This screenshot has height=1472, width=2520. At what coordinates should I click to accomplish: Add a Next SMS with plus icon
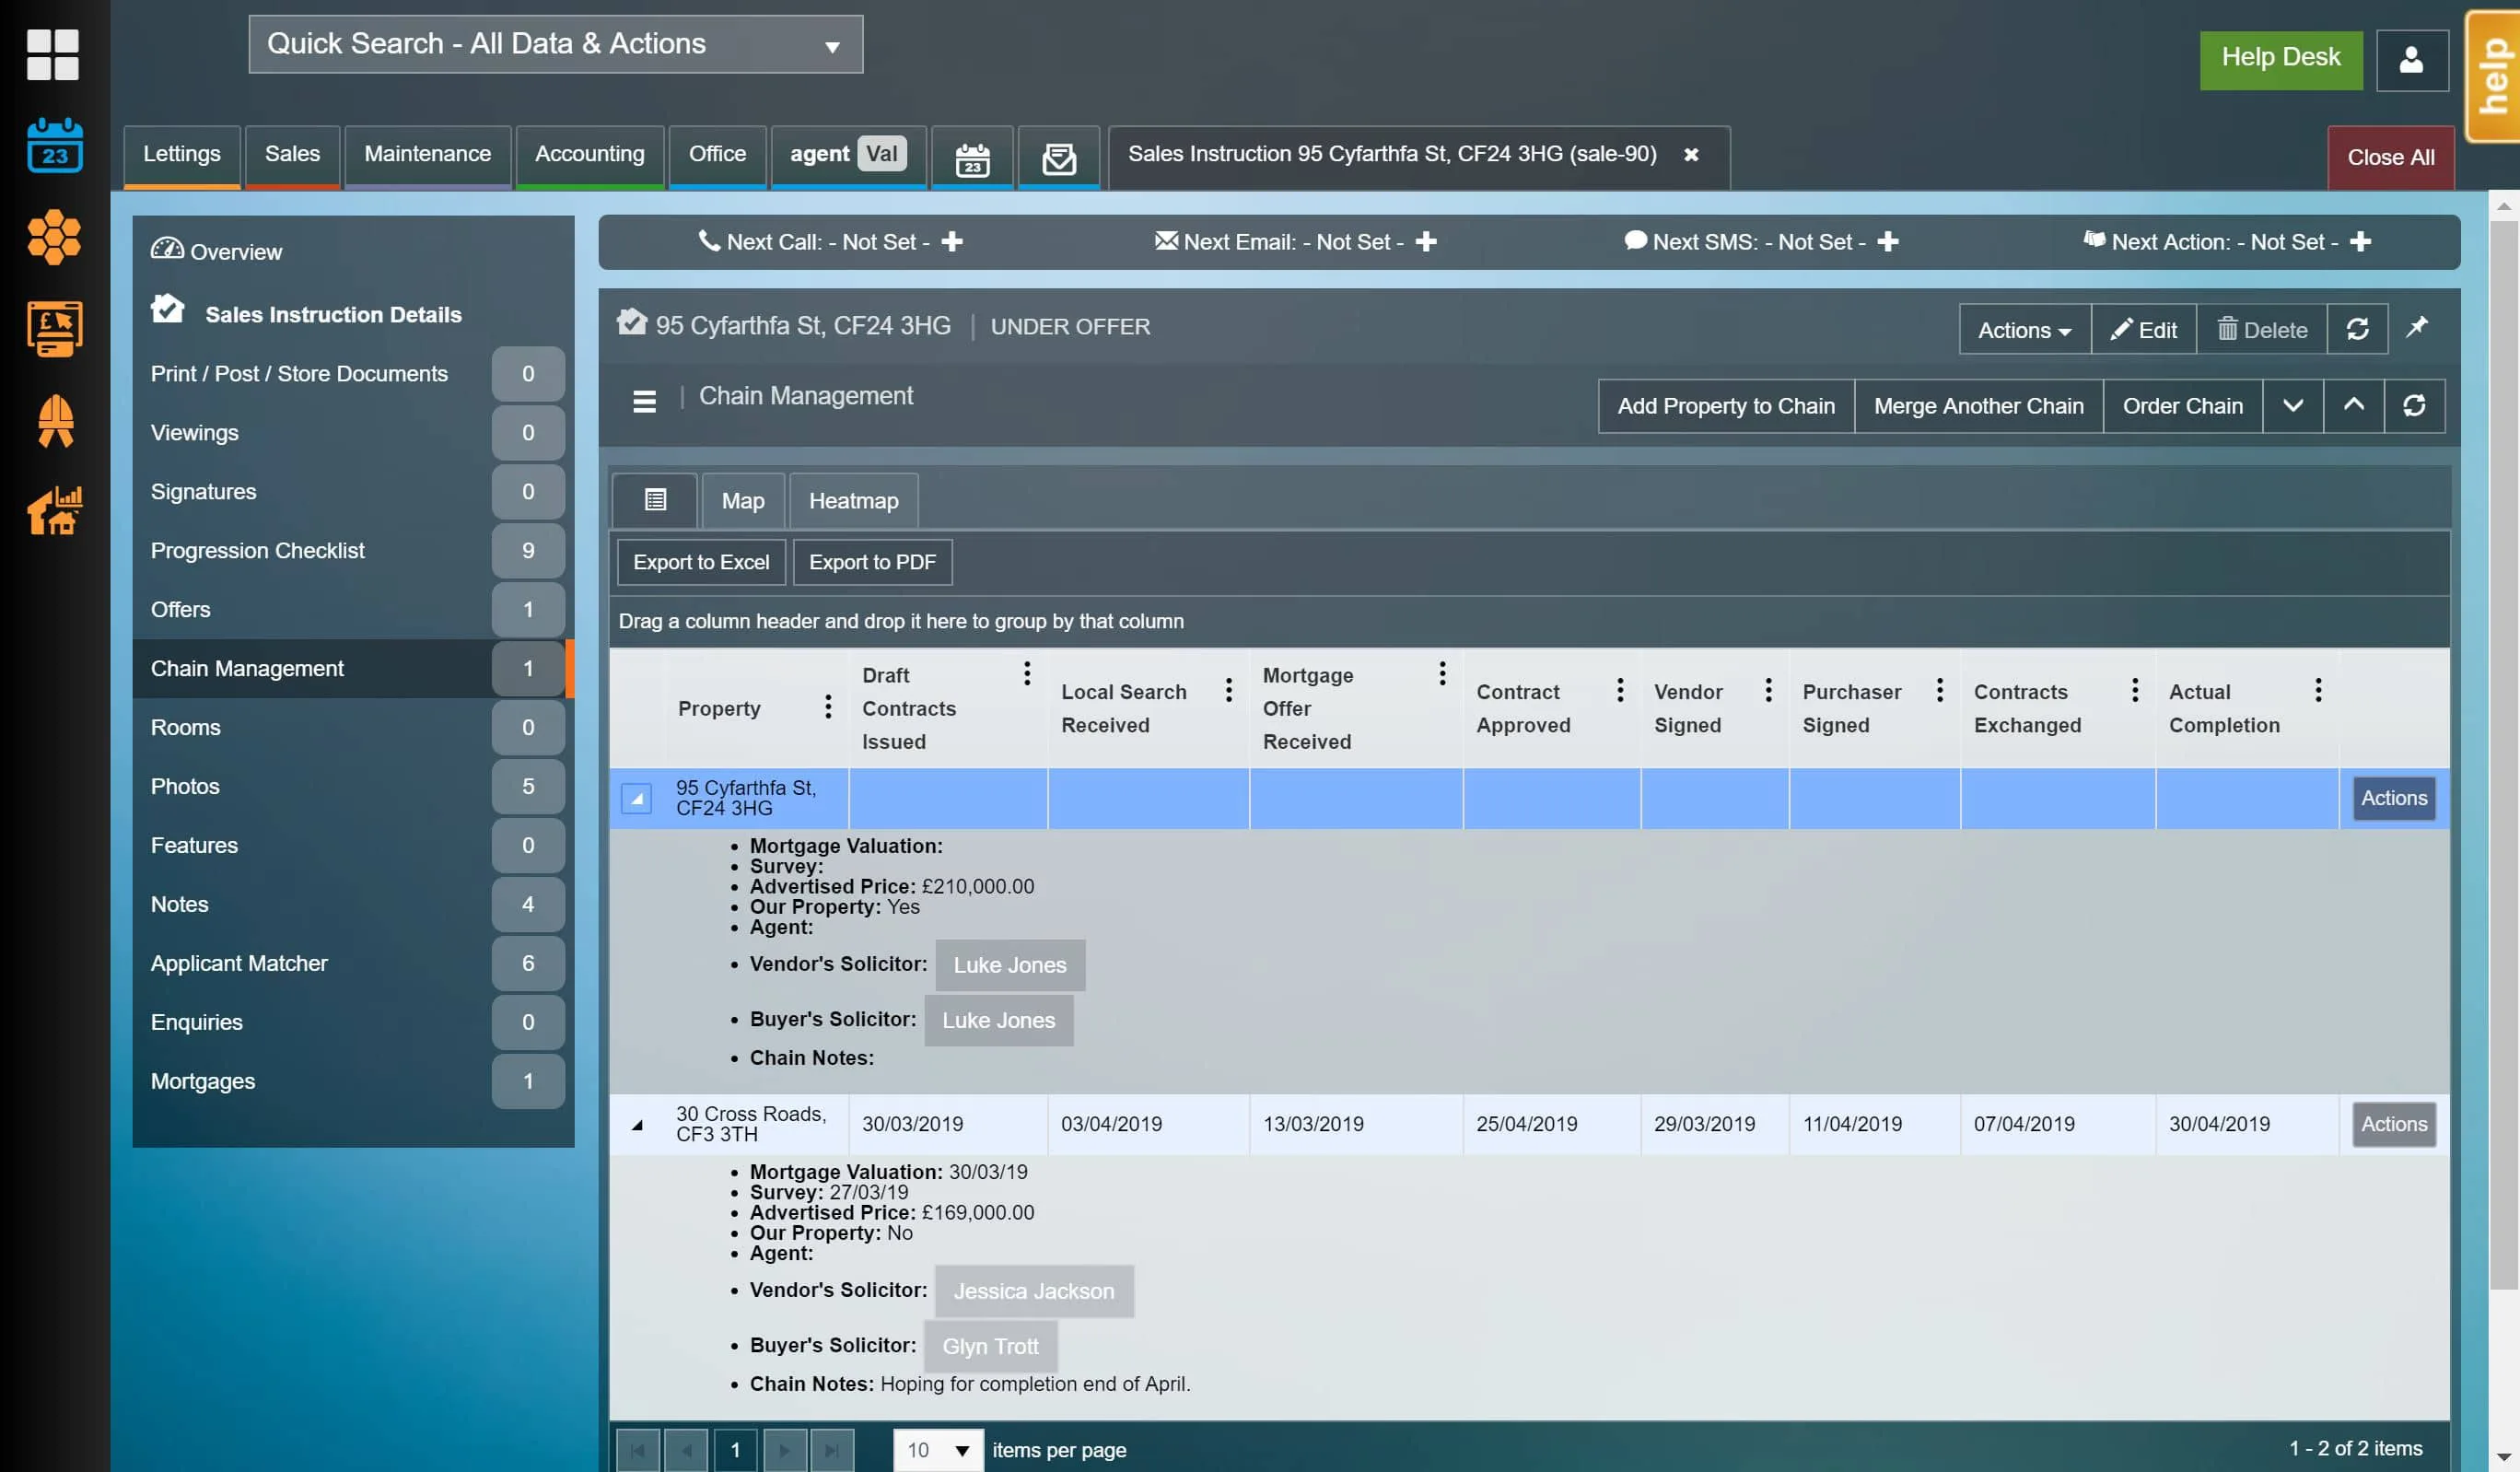click(x=1887, y=241)
